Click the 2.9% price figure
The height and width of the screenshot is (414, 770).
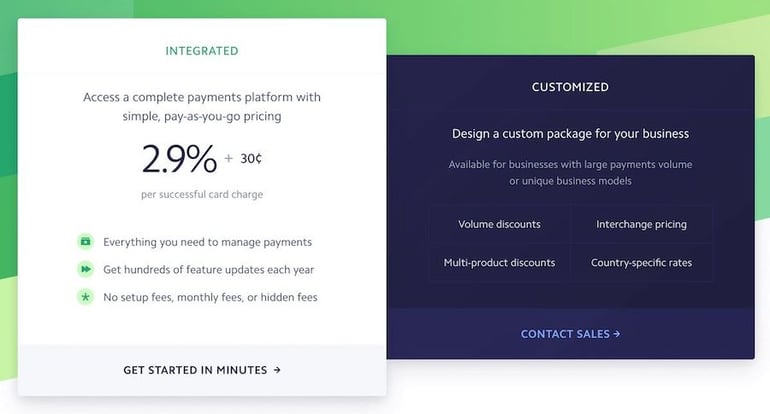pos(179,159)
